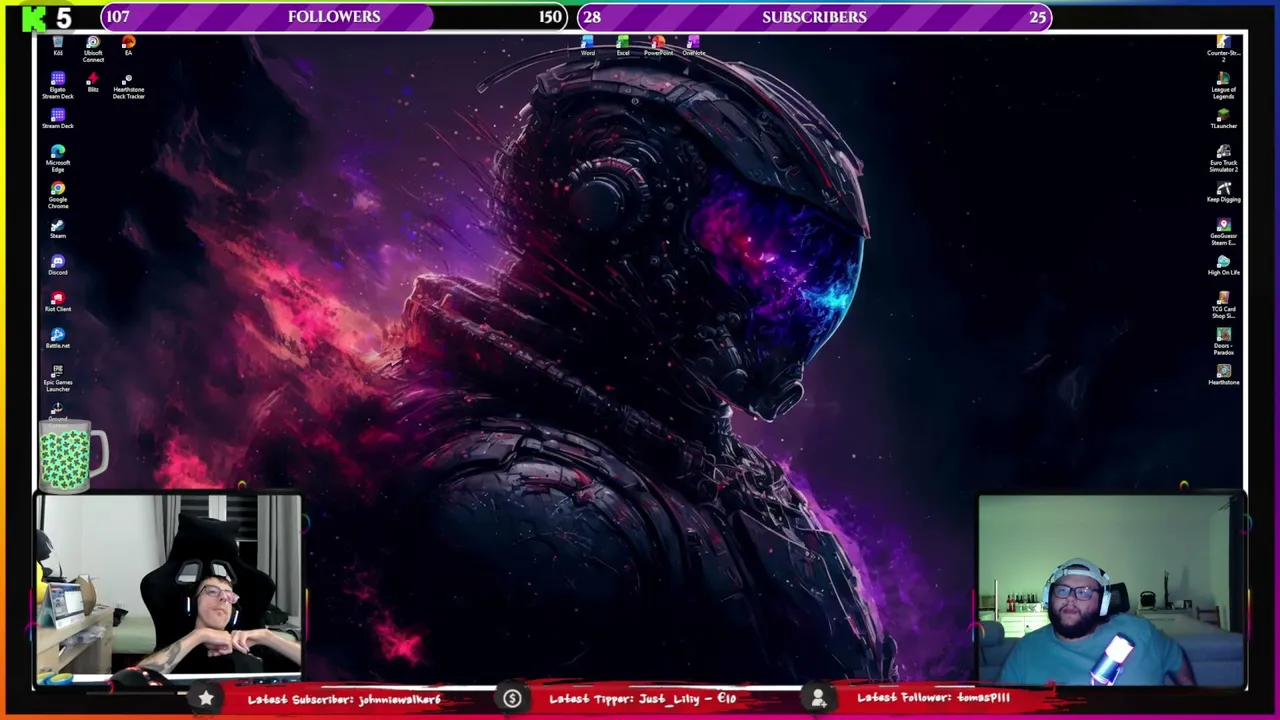Click the "Latest Tipper: Just_Lilly" ticker text
1280x720 pixels.
tap(642, 699)
